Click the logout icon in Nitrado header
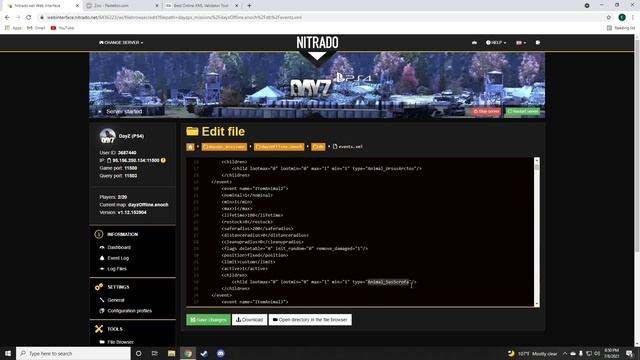This screenshot has width=640, height=360. pyautogui.click(x=538, y=42)
